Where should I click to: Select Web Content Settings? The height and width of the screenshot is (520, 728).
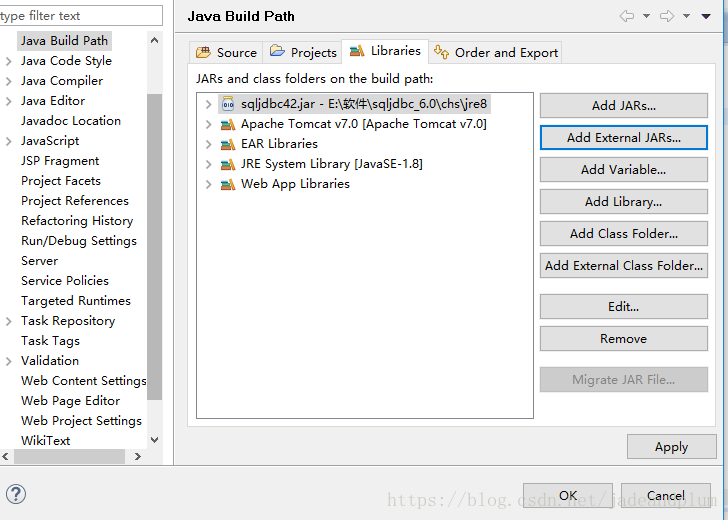[x=84, y=381]
